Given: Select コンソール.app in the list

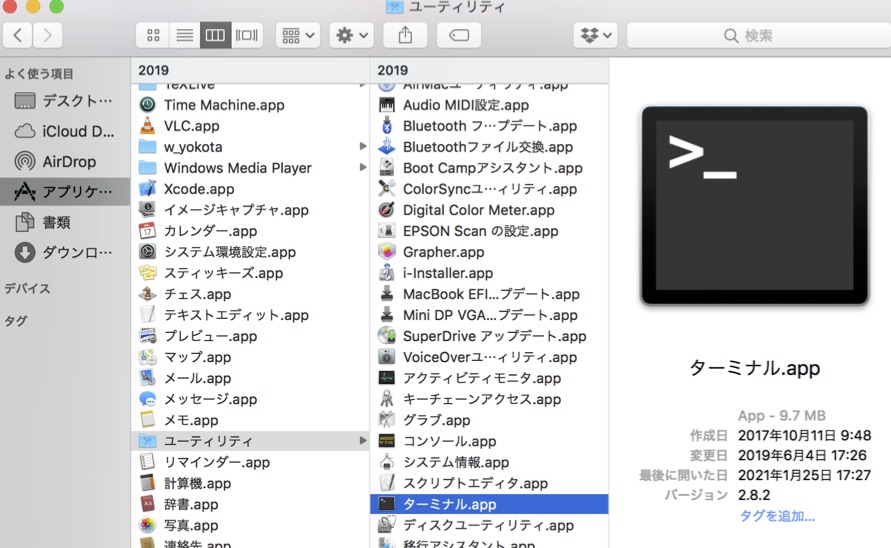Looking at the screenshot, I should [x=489, y=441].
